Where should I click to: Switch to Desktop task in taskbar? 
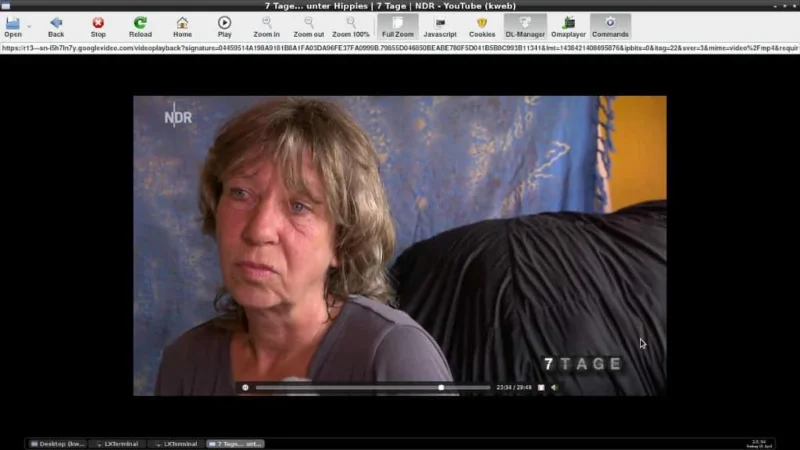click(58, 444)
